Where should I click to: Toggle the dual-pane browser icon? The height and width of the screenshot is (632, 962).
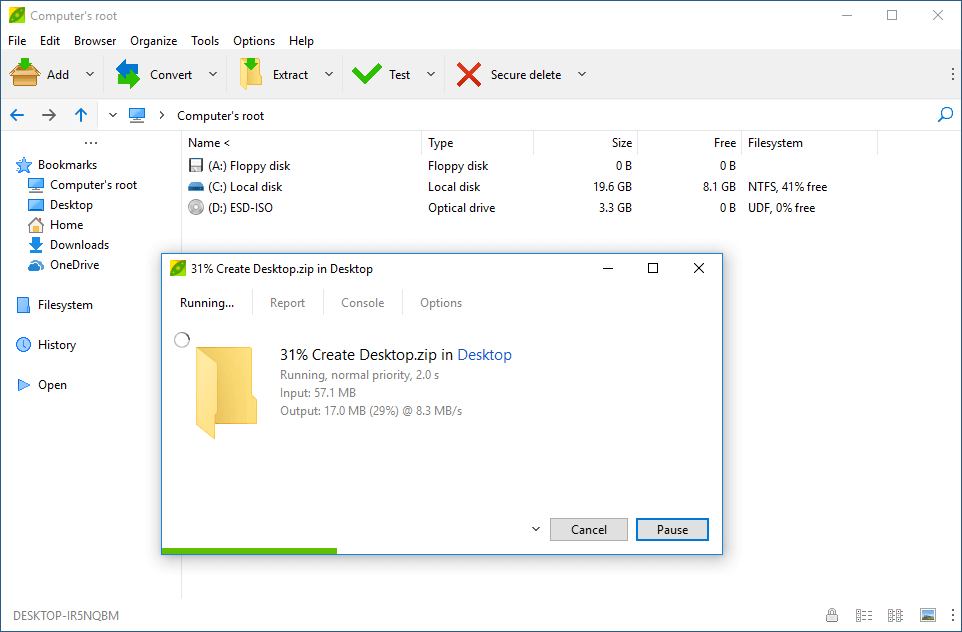894,615
